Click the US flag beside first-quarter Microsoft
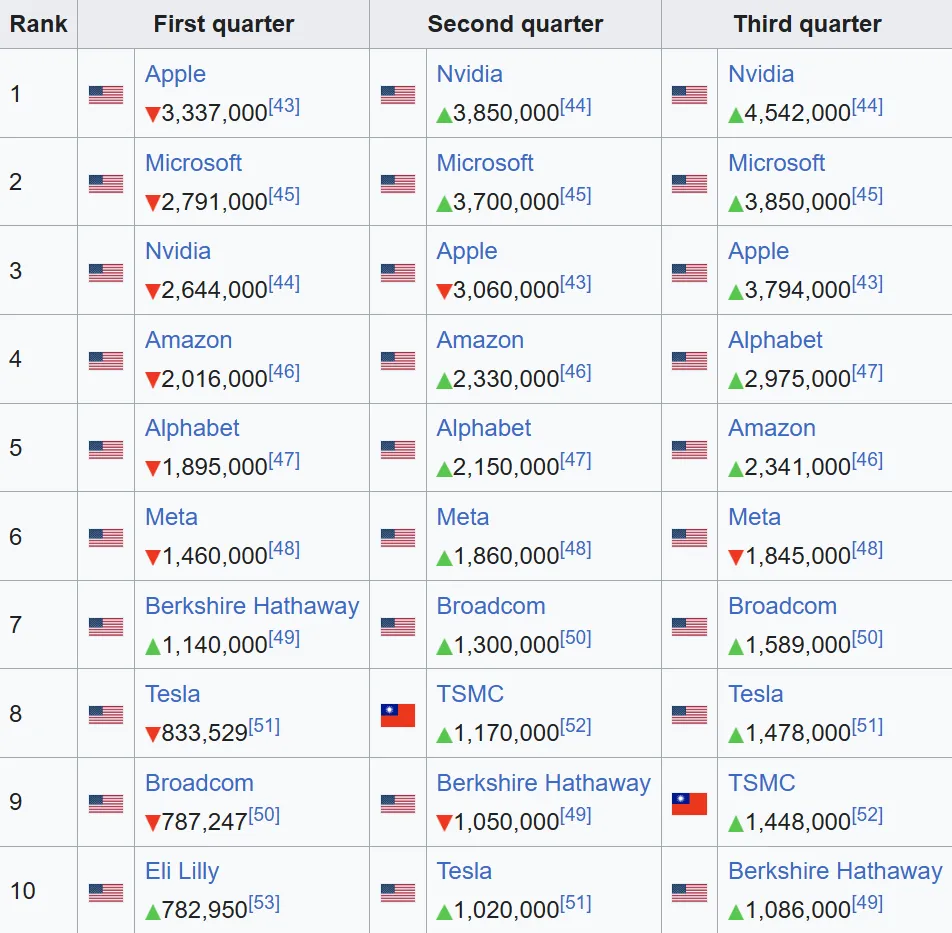The width and height of the screenshot is (952, 933). pyautogui.click(x=106, y=183)
